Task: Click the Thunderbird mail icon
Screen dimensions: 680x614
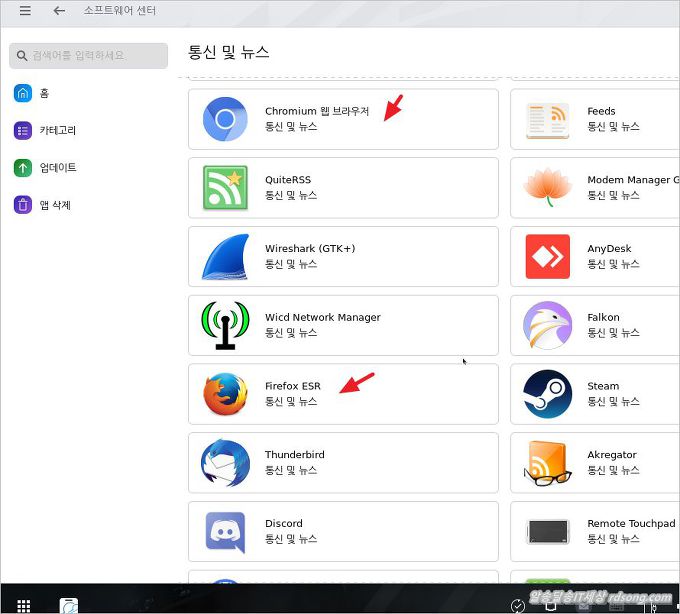Action: (225, 463)
